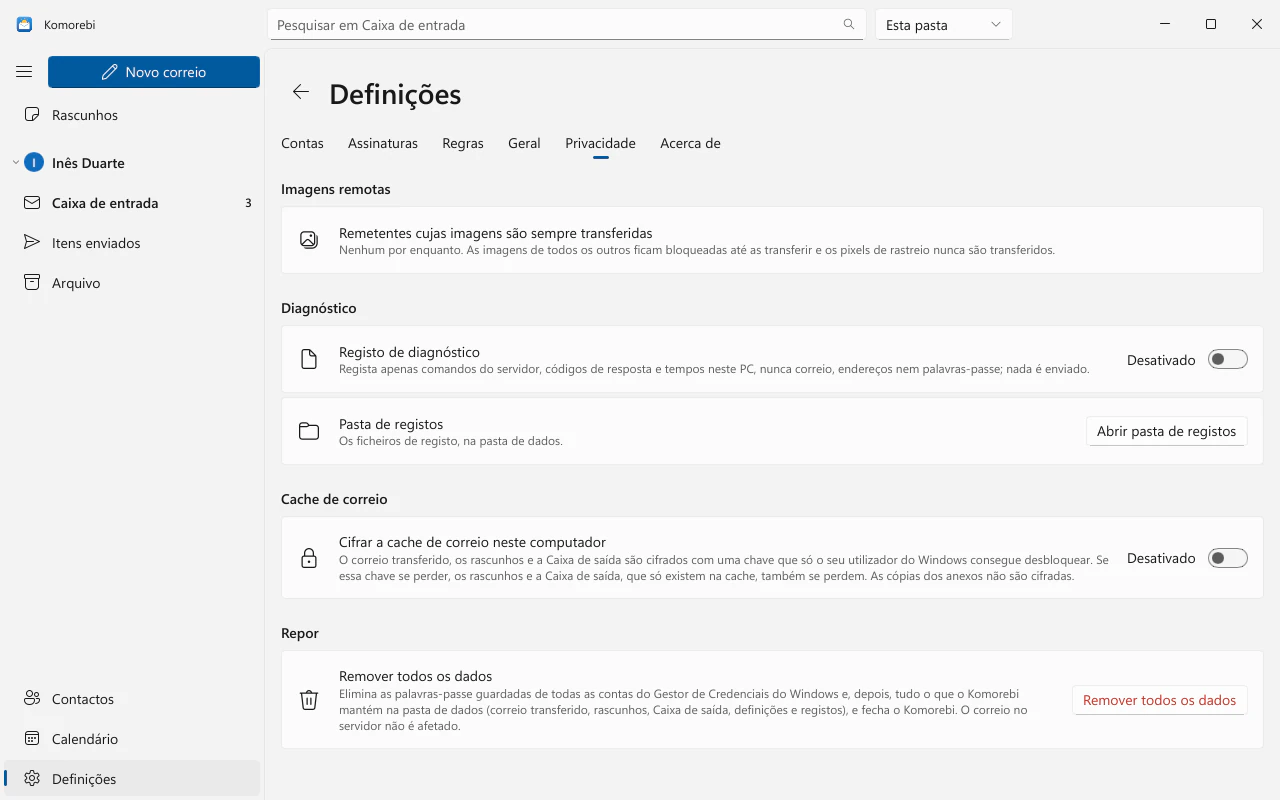Open Contactos in the sidebar
1280x800 pixels.
coord(132,699)
